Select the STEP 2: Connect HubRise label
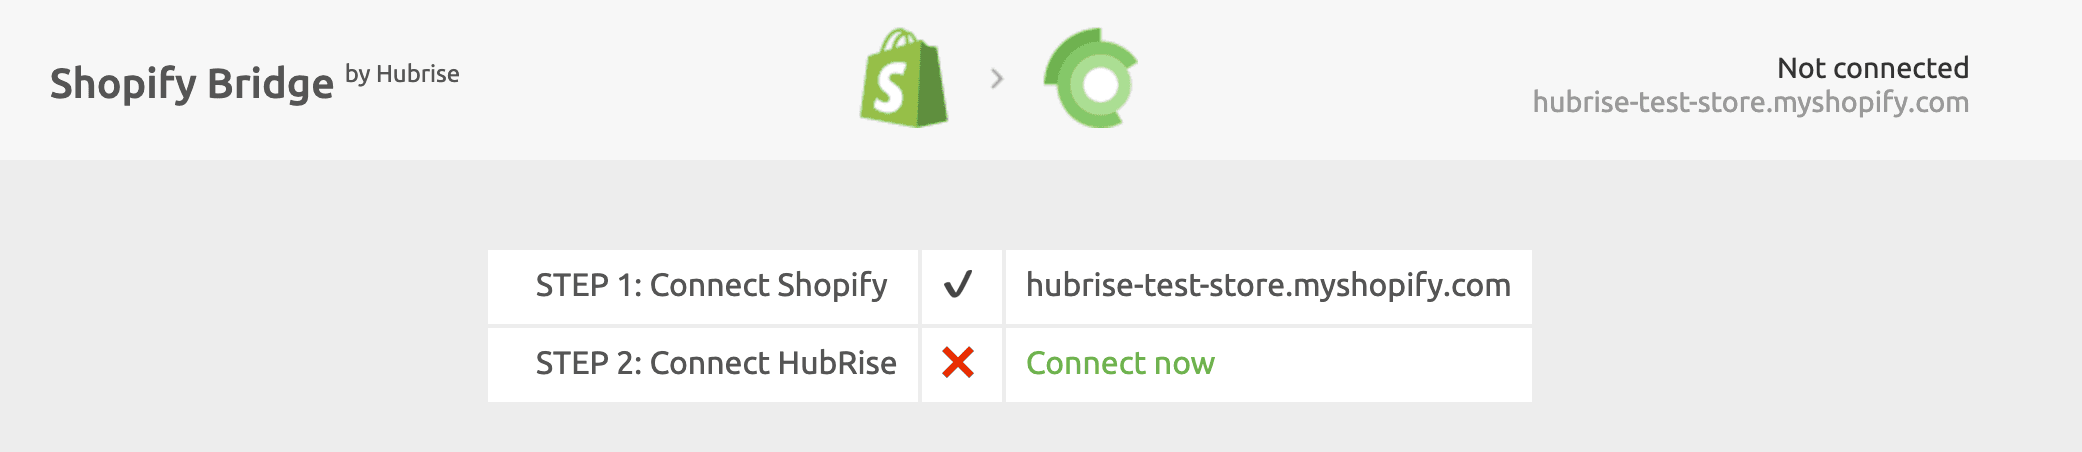2082x452 pixels. pyautogui.click(x=716, y=363)
